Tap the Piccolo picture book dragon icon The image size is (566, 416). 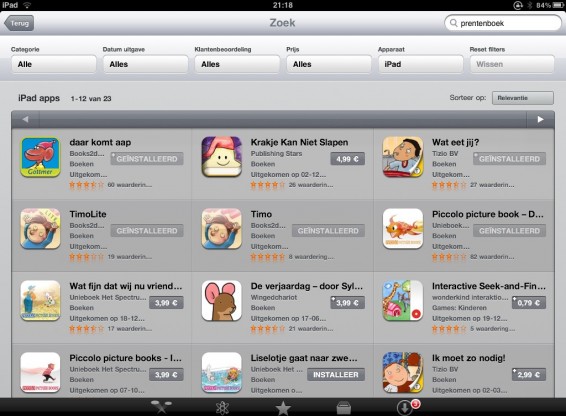click(403, 229)
